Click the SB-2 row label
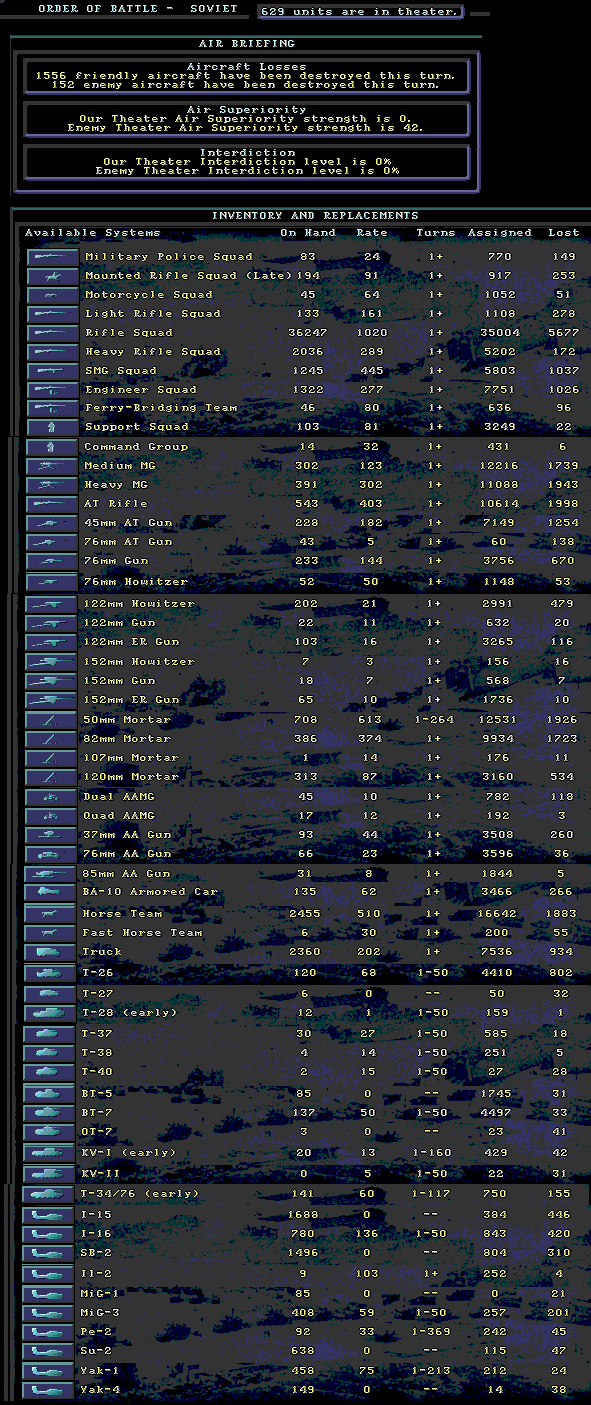This screenshot has width=591, height=1405. pos(97,1254)
